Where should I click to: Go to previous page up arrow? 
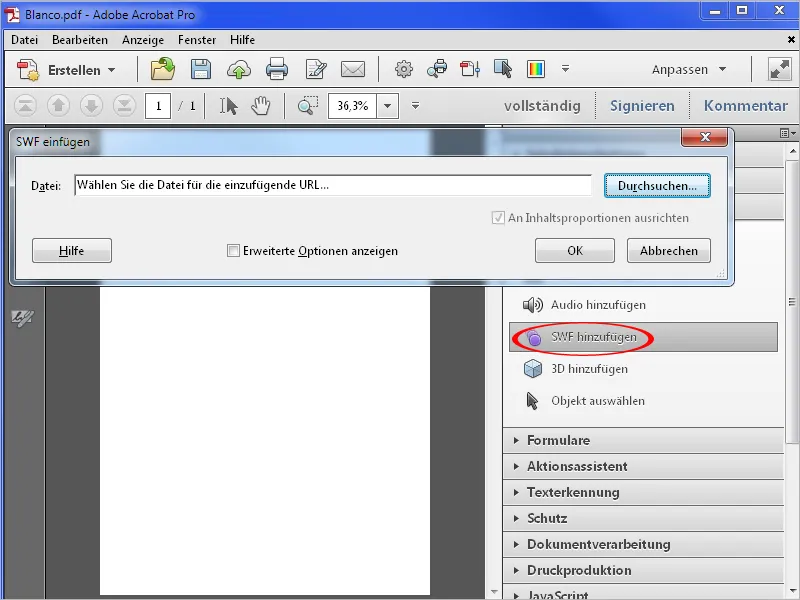pyautogui.click(x=58, y=106)
